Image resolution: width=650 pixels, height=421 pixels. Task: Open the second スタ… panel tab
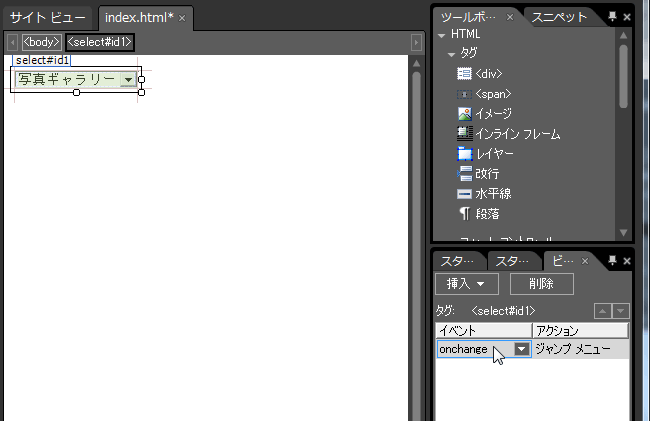click(512, 261)
